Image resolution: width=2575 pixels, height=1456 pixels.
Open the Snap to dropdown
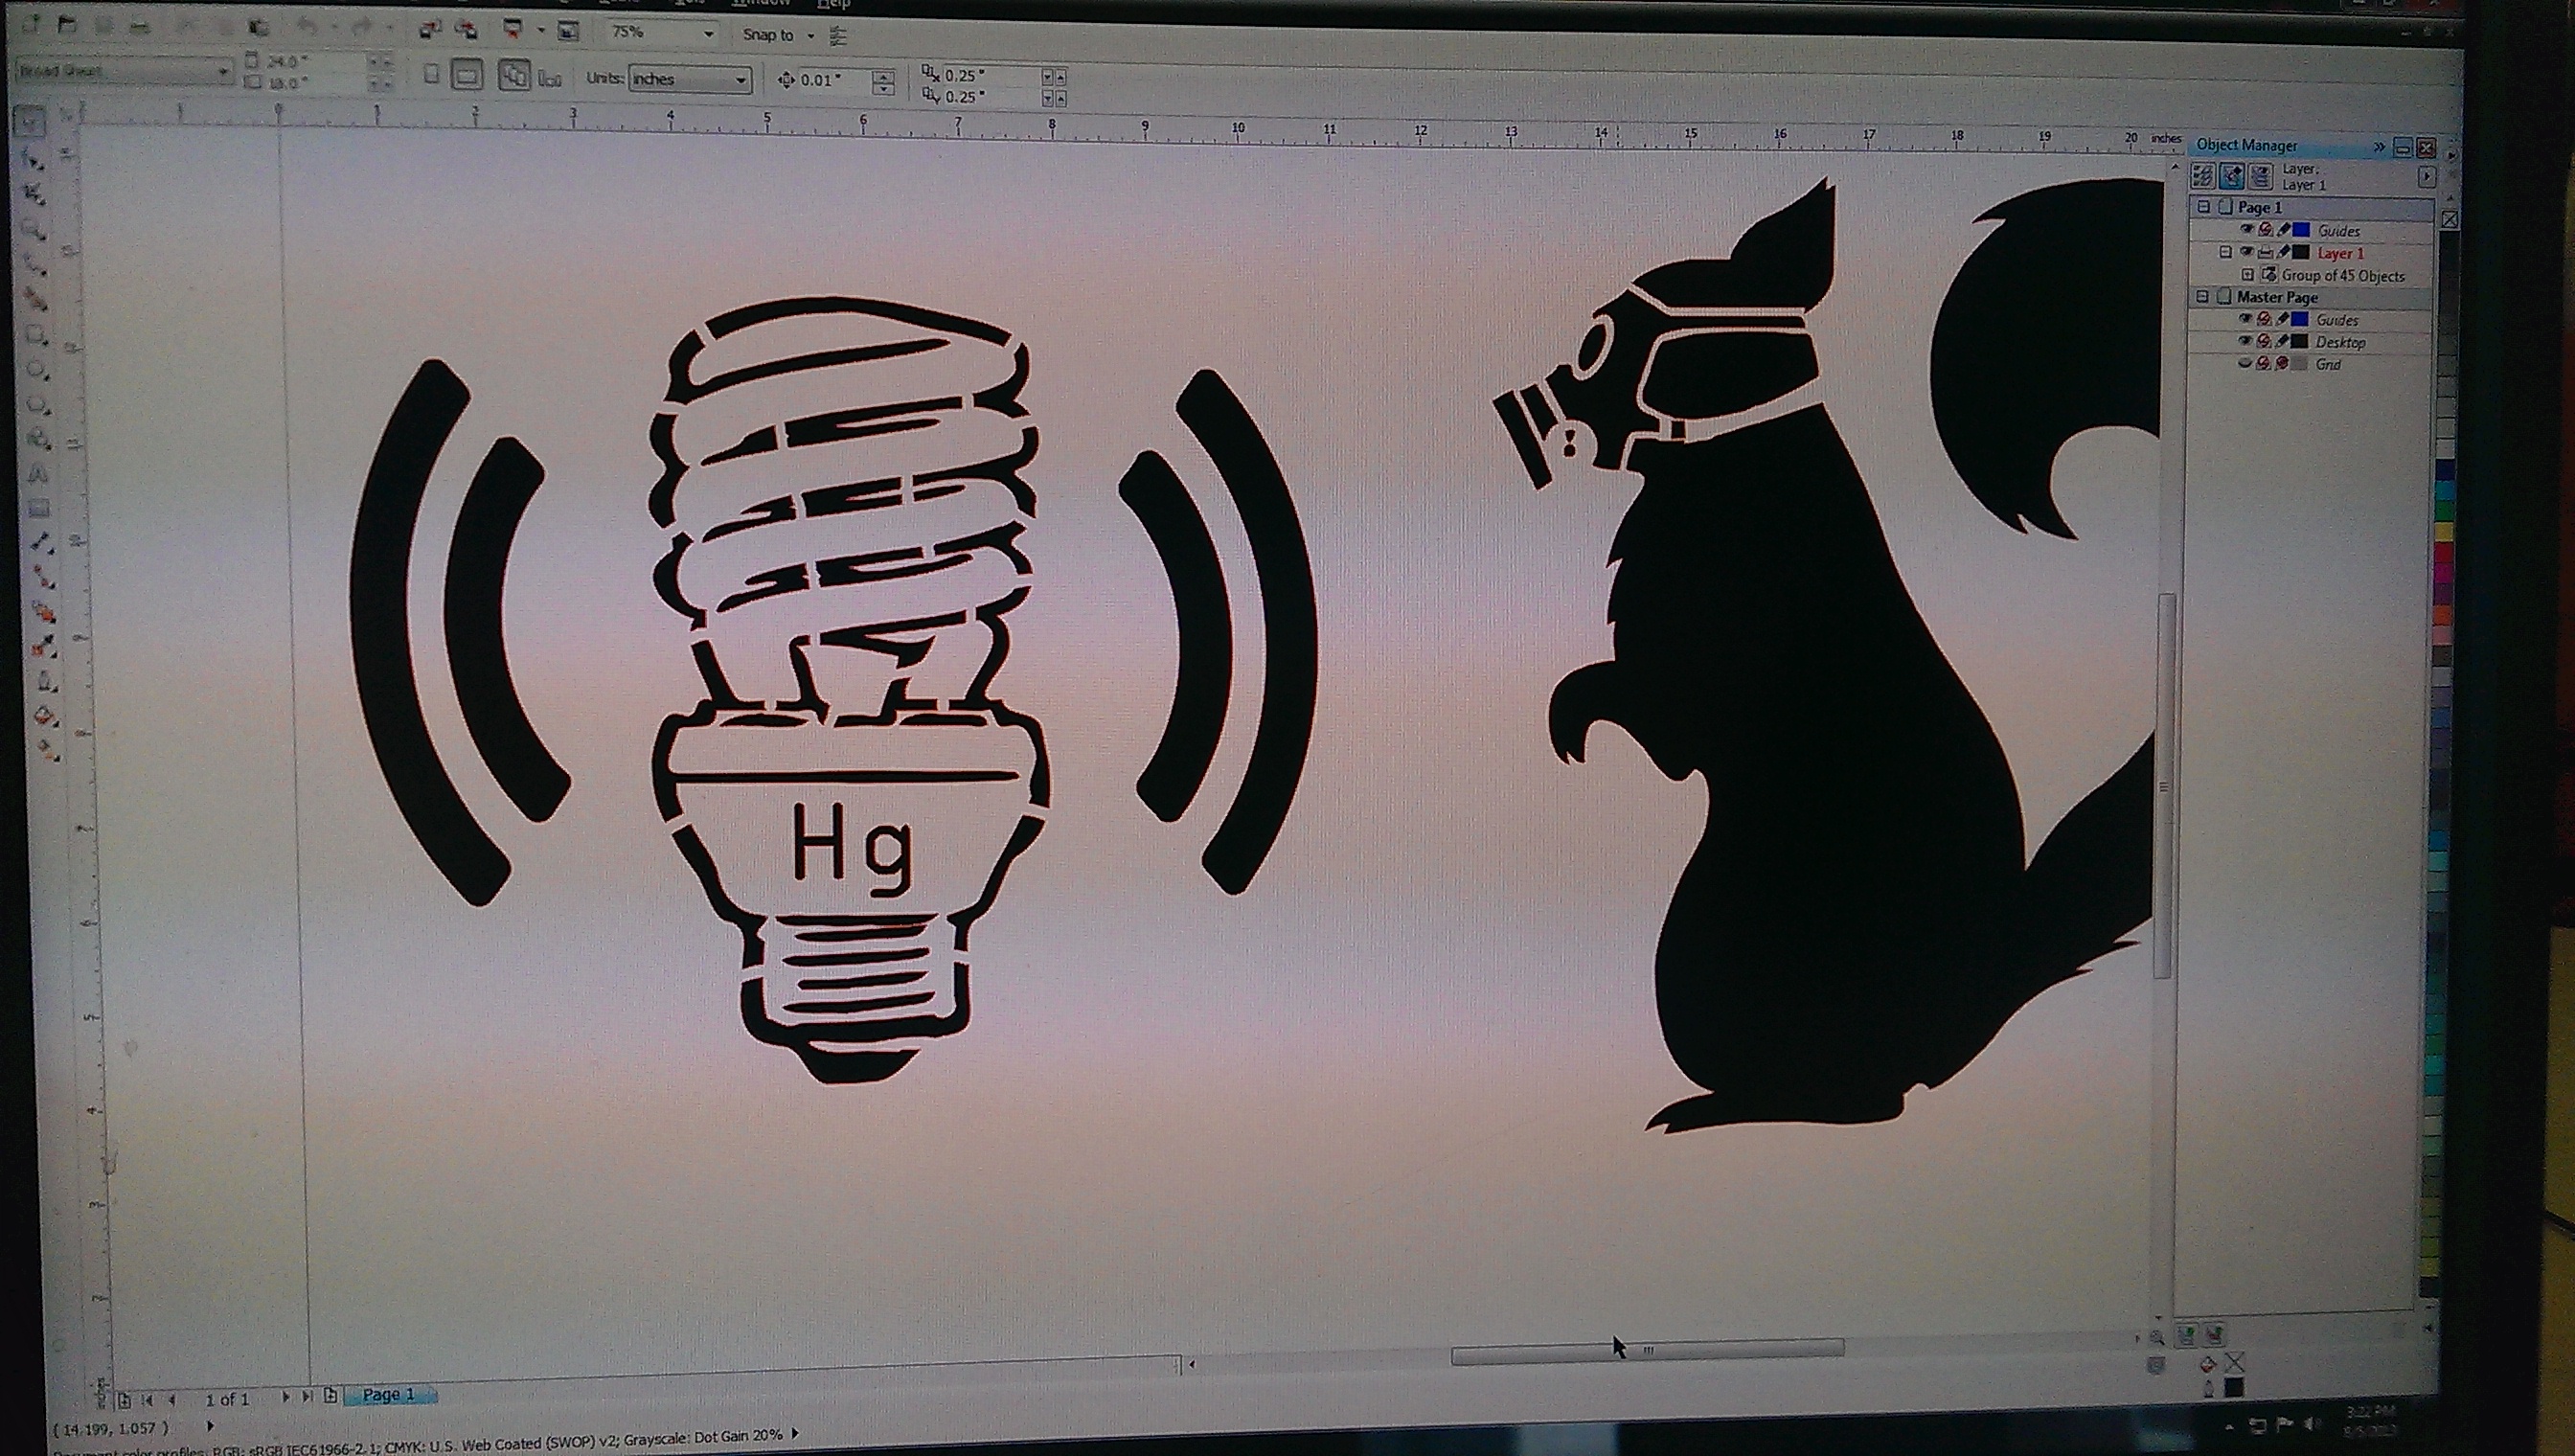[810, 35]
